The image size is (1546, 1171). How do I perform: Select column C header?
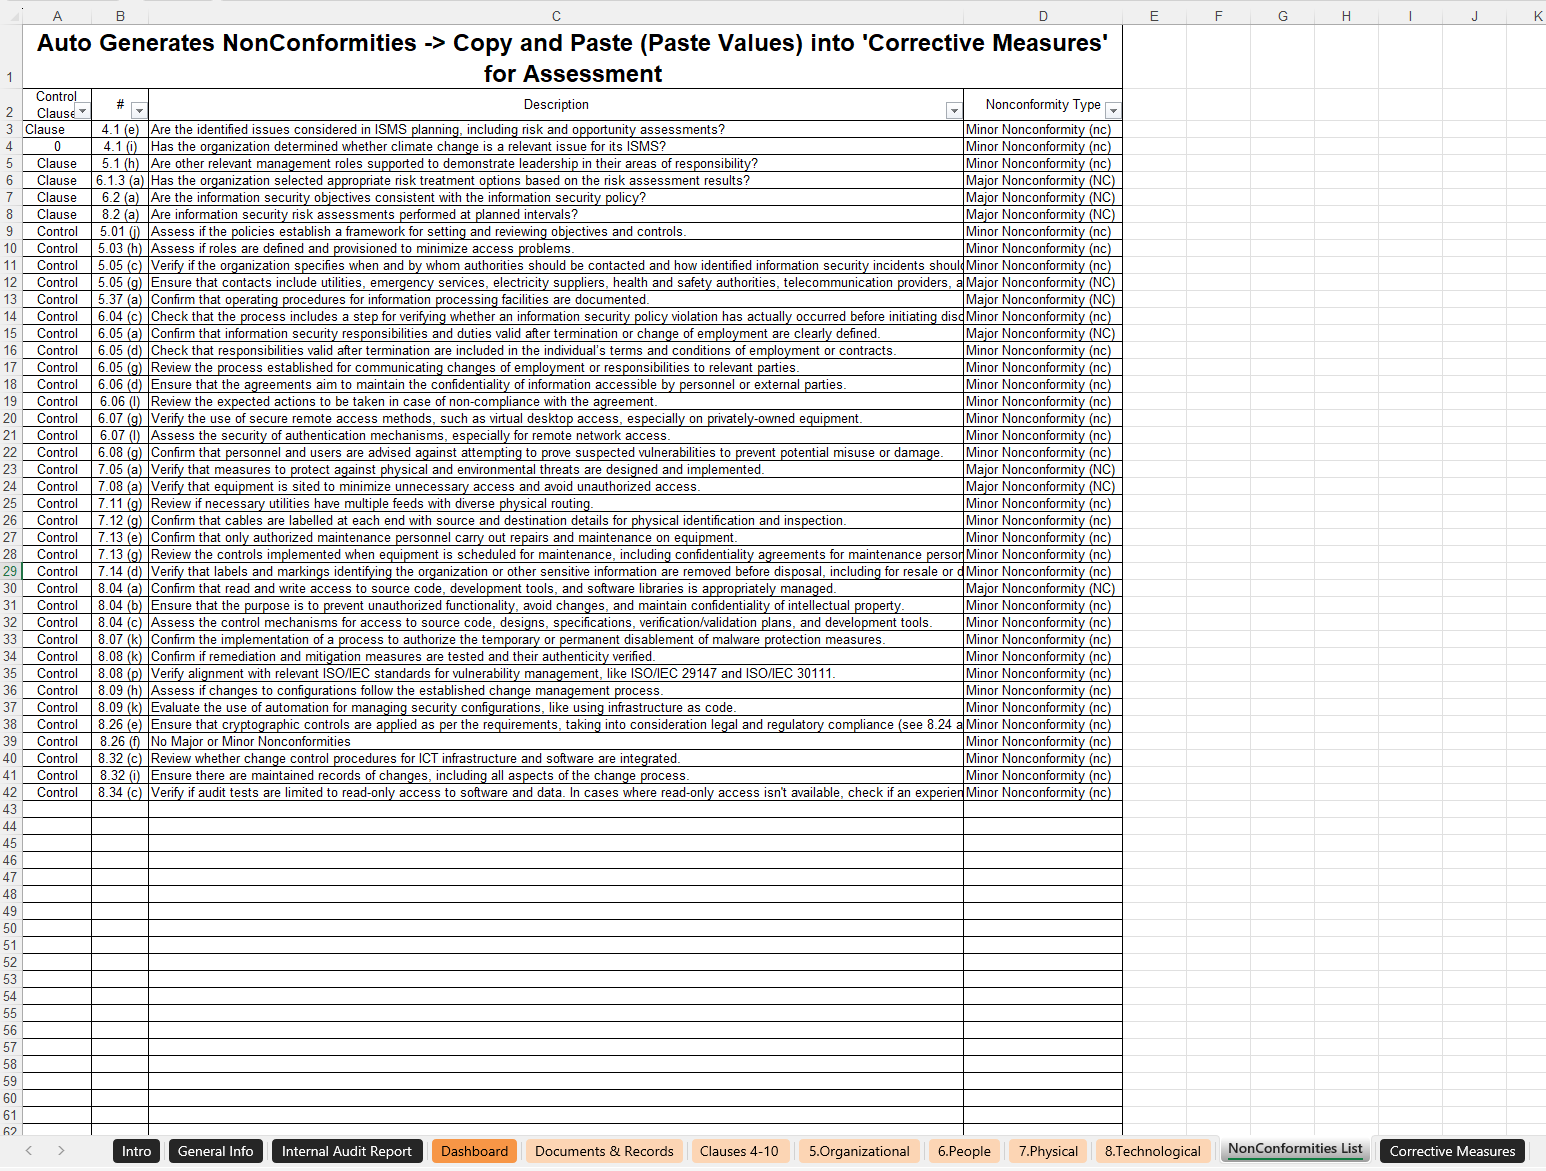coord(556,16)
